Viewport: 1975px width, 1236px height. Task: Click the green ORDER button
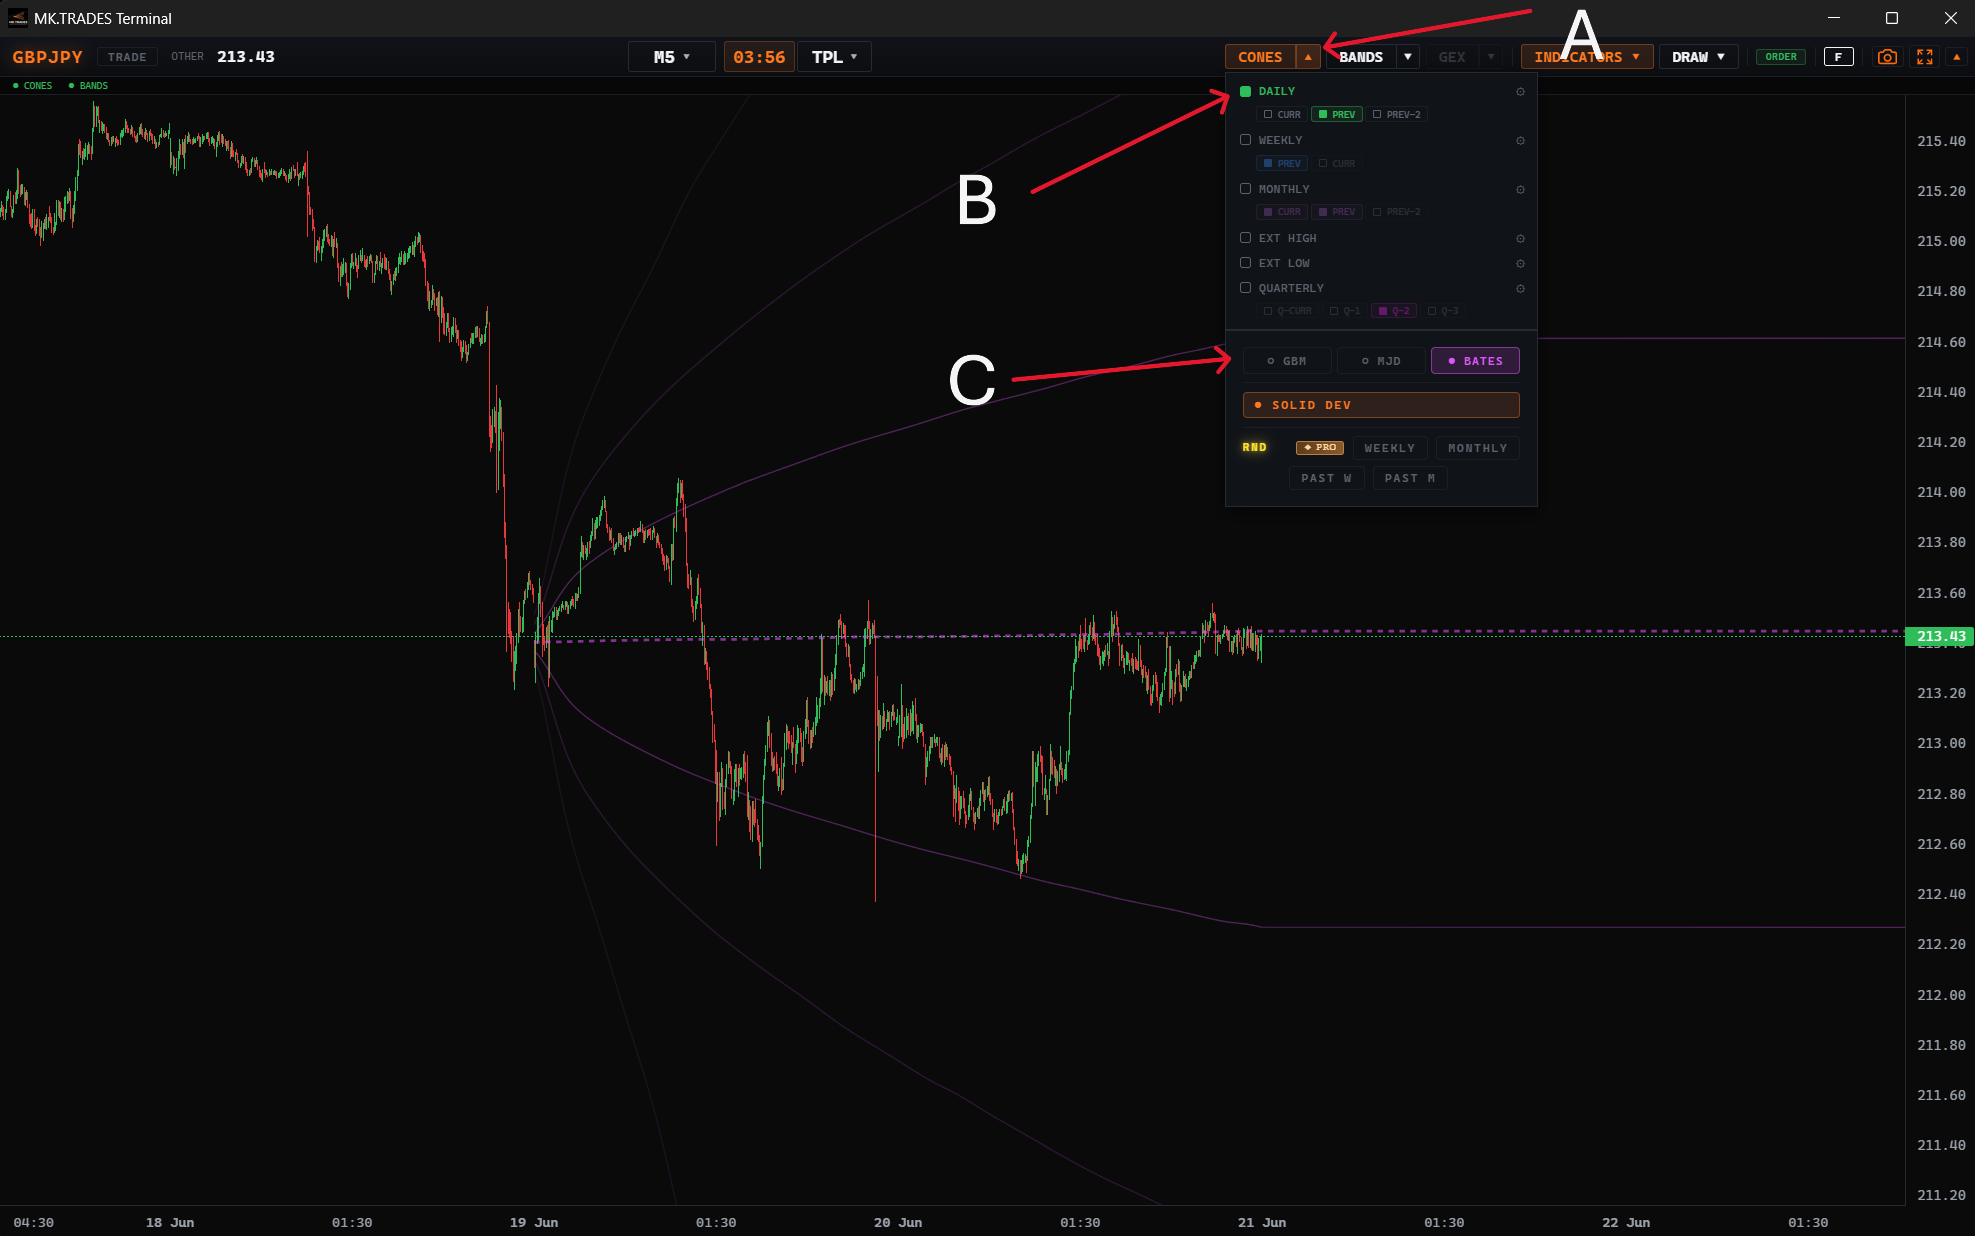pos(1781,57)
